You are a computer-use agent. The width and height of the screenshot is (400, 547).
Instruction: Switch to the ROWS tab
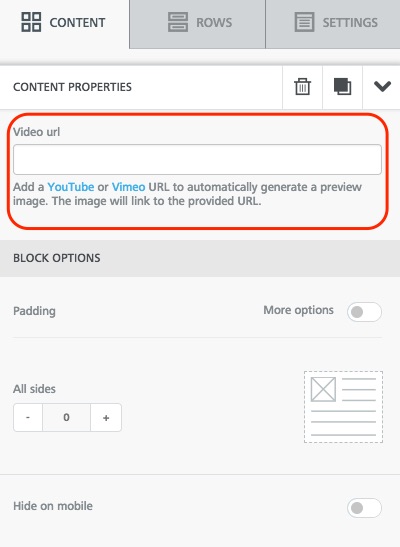point(197,24)
